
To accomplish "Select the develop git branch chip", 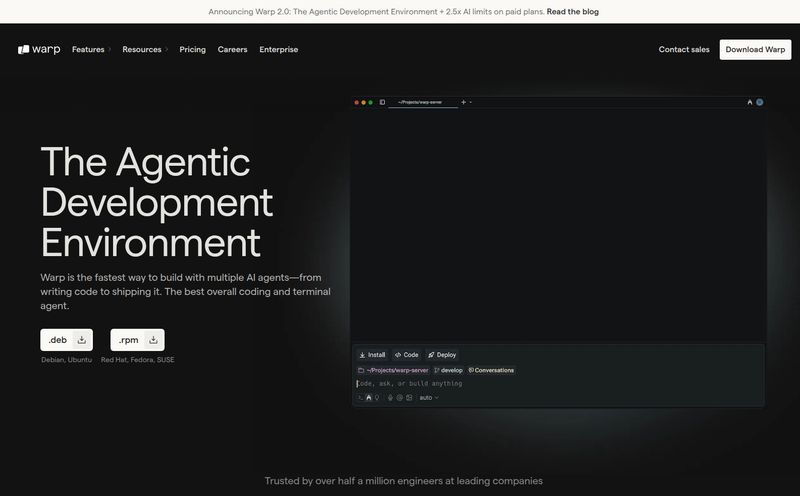I will coord(448,370).
